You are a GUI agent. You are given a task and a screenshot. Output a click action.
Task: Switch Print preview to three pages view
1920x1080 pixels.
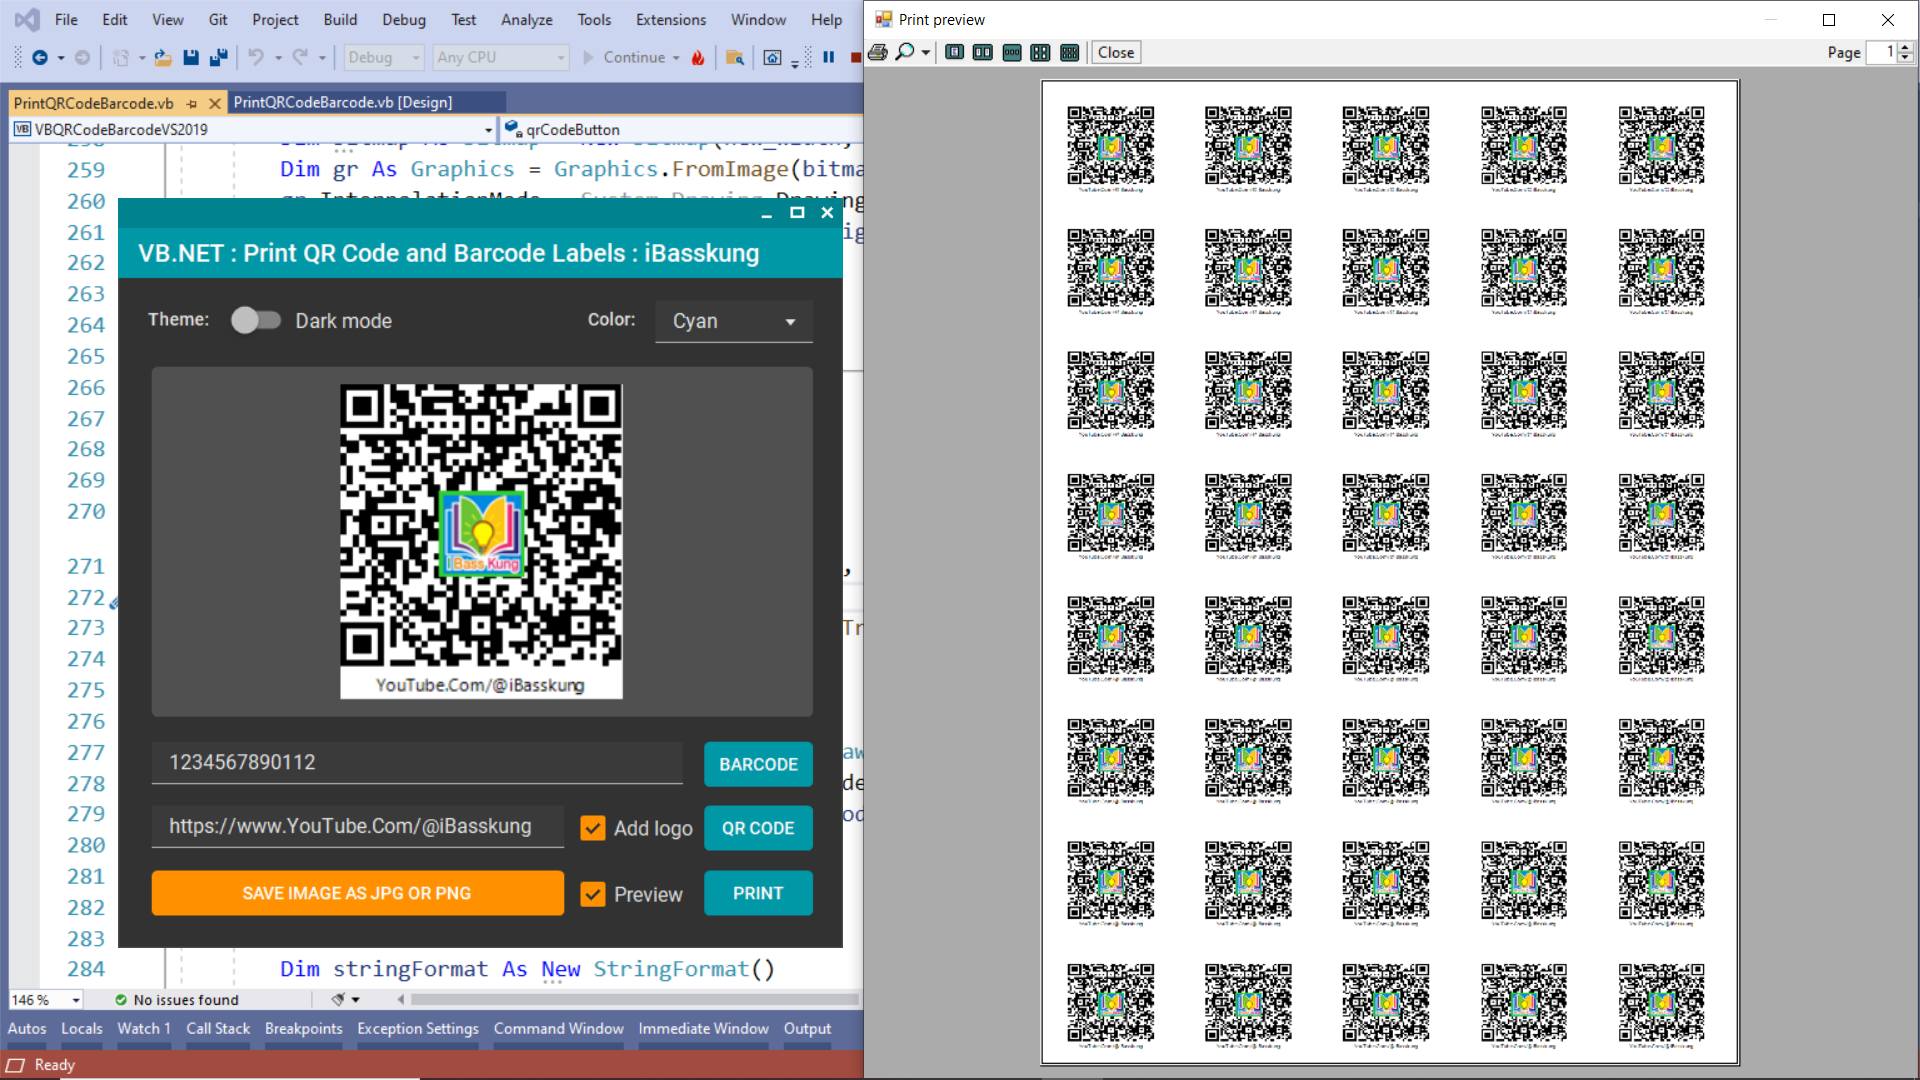(1012, 52)
